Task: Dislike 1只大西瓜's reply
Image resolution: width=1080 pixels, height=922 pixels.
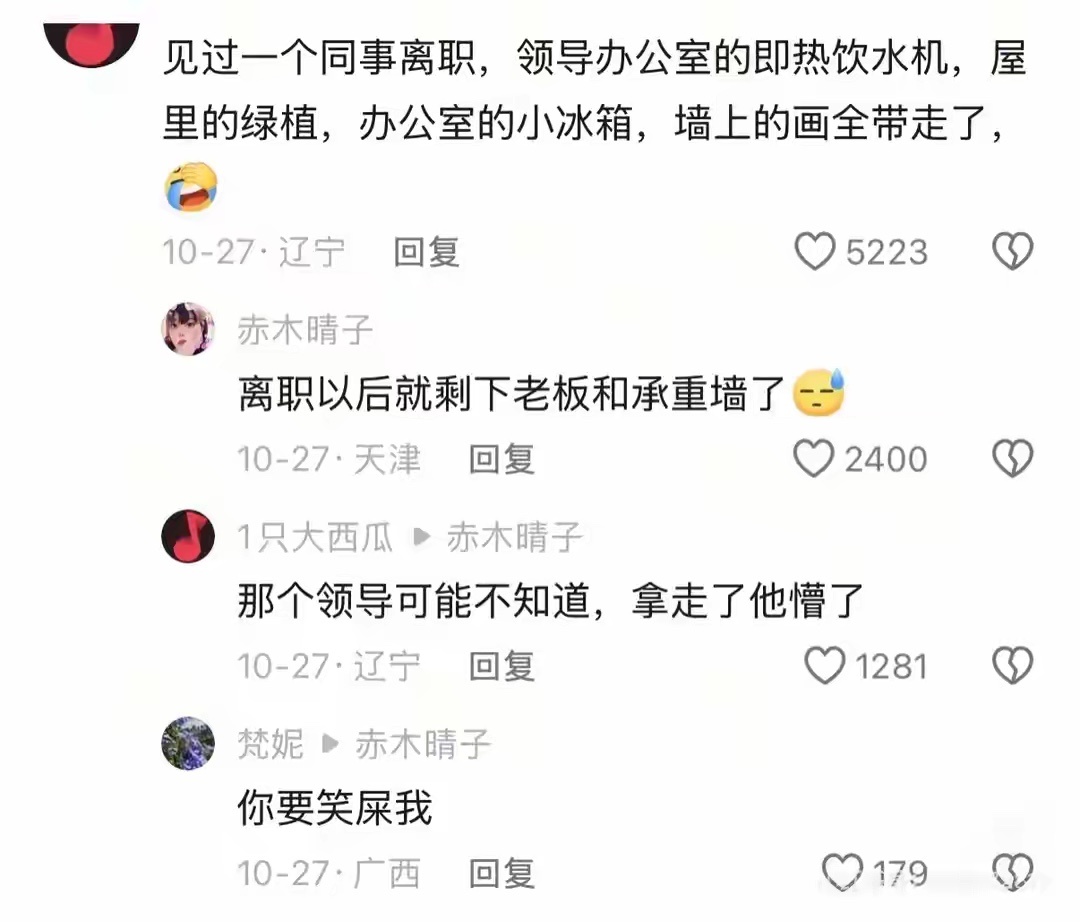Action: tap(1012, 666)
